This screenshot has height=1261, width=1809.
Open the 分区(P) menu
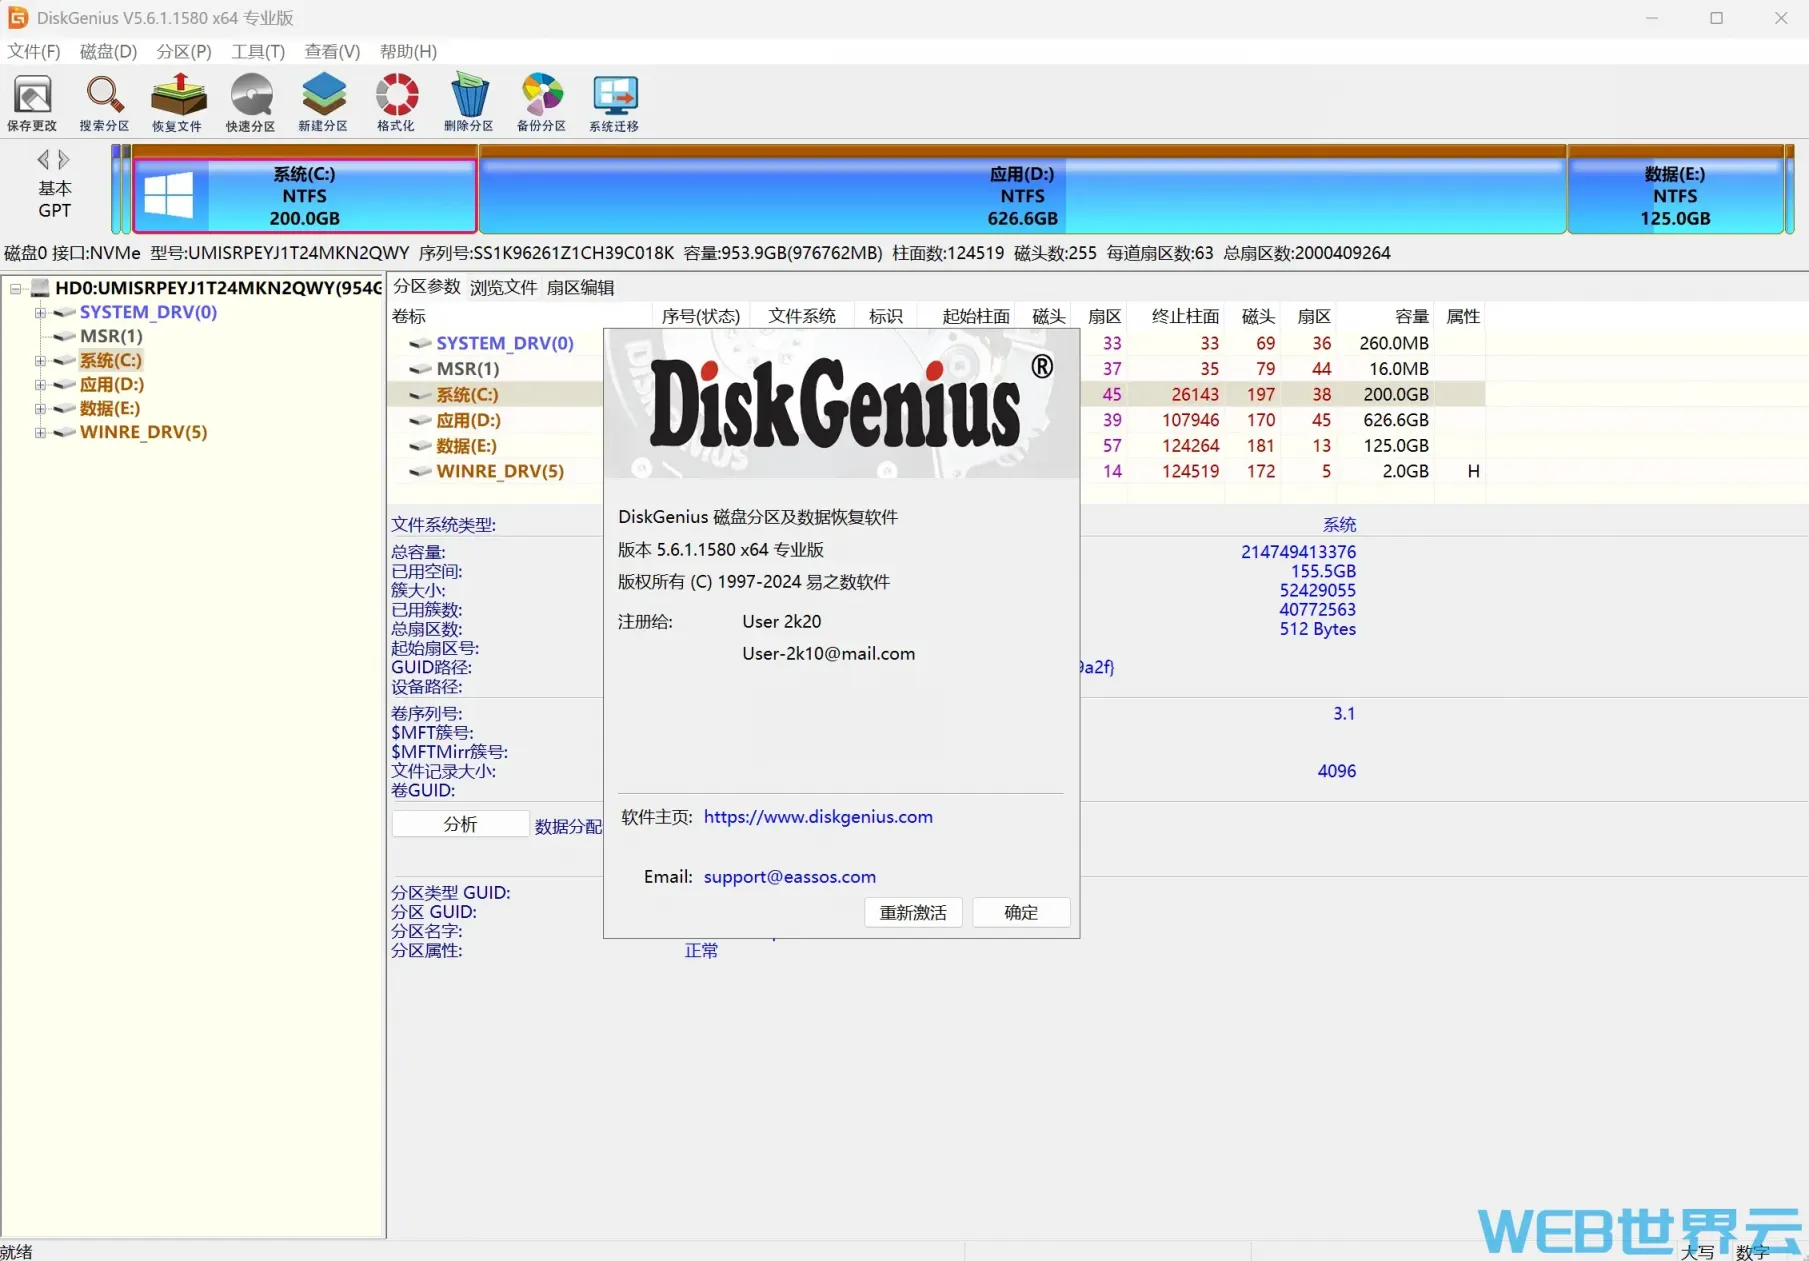pos(184,51)
